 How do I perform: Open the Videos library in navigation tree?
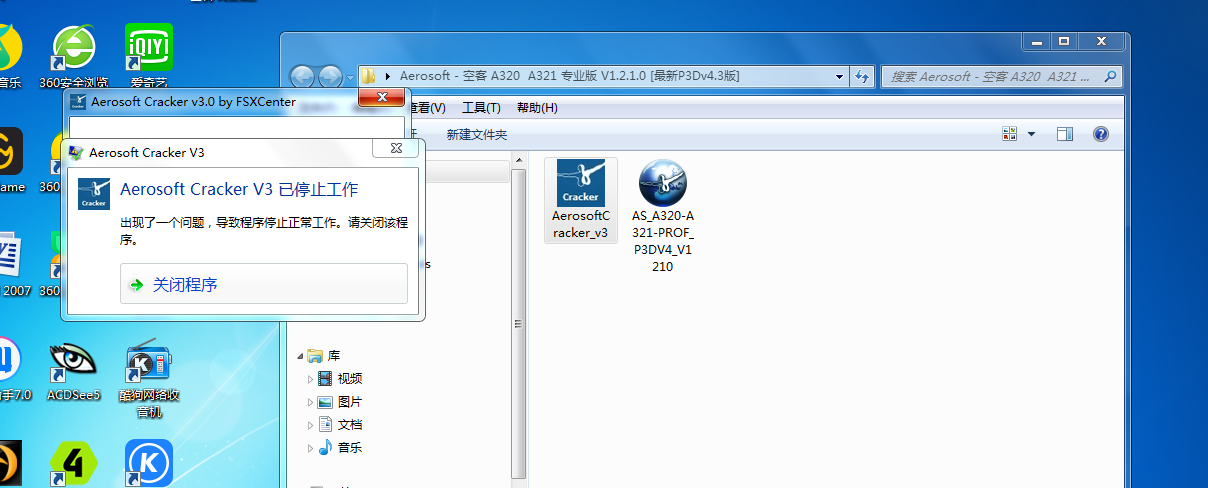tap(349, 378)
